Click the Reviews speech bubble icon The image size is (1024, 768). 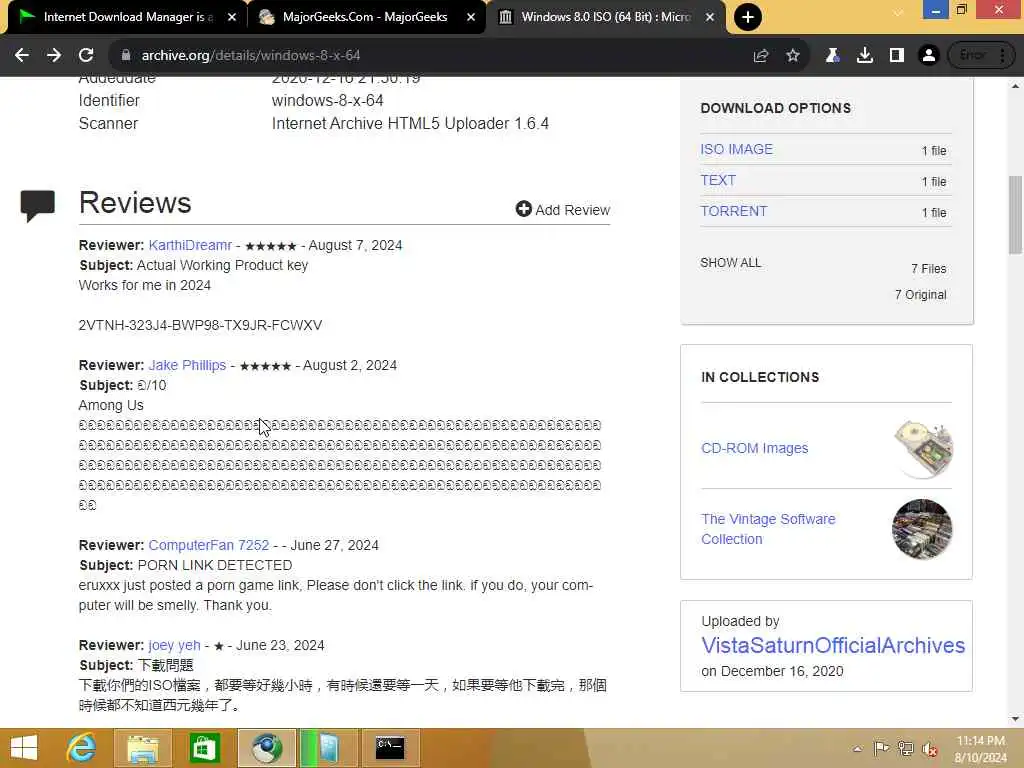coord(38,206)
